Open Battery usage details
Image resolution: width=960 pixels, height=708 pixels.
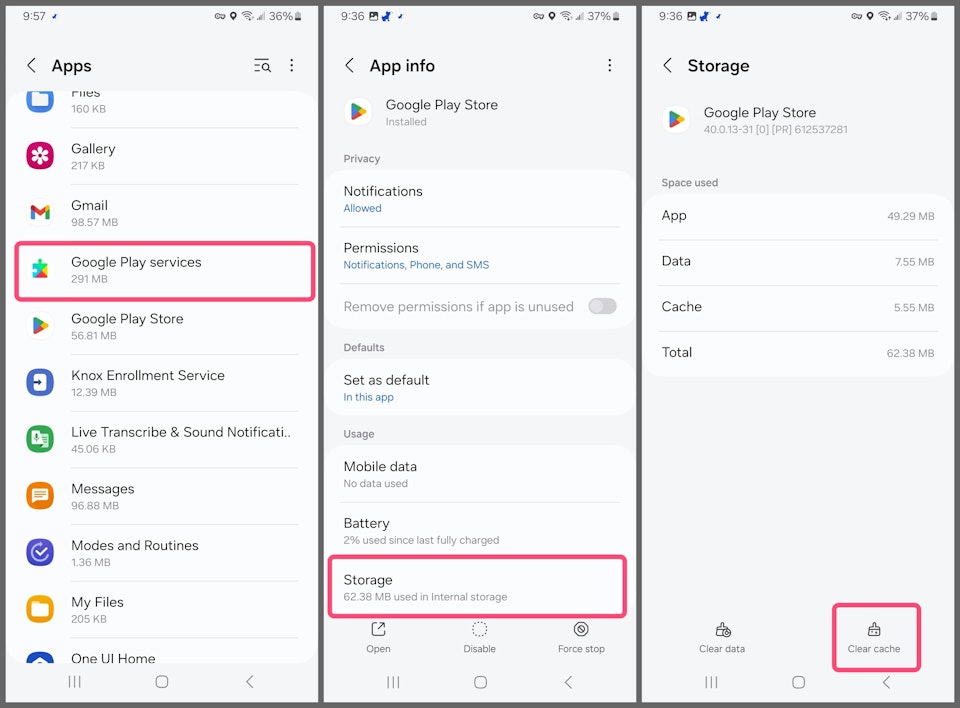point(479,531)
